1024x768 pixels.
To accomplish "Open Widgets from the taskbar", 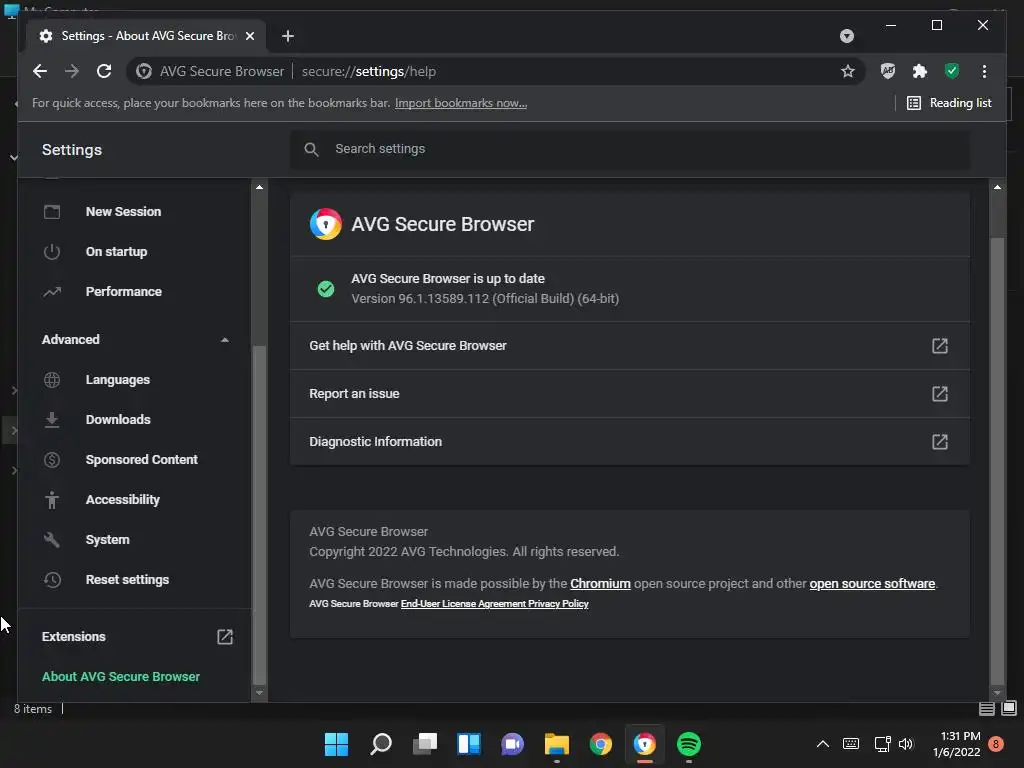I will pyautogui.click(x=469, y=744).
